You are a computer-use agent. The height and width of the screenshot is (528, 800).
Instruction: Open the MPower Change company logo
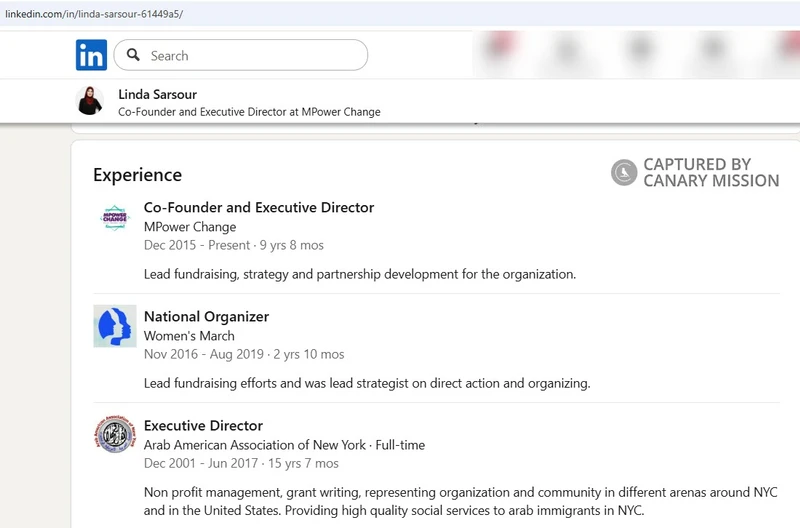(x=115, y=218)
